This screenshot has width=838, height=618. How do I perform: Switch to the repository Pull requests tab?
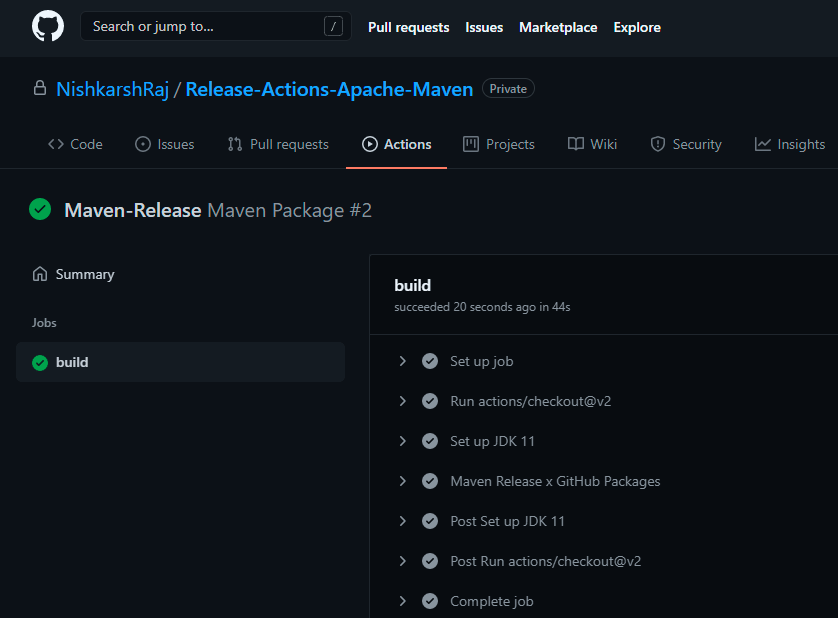coord(278,144)
